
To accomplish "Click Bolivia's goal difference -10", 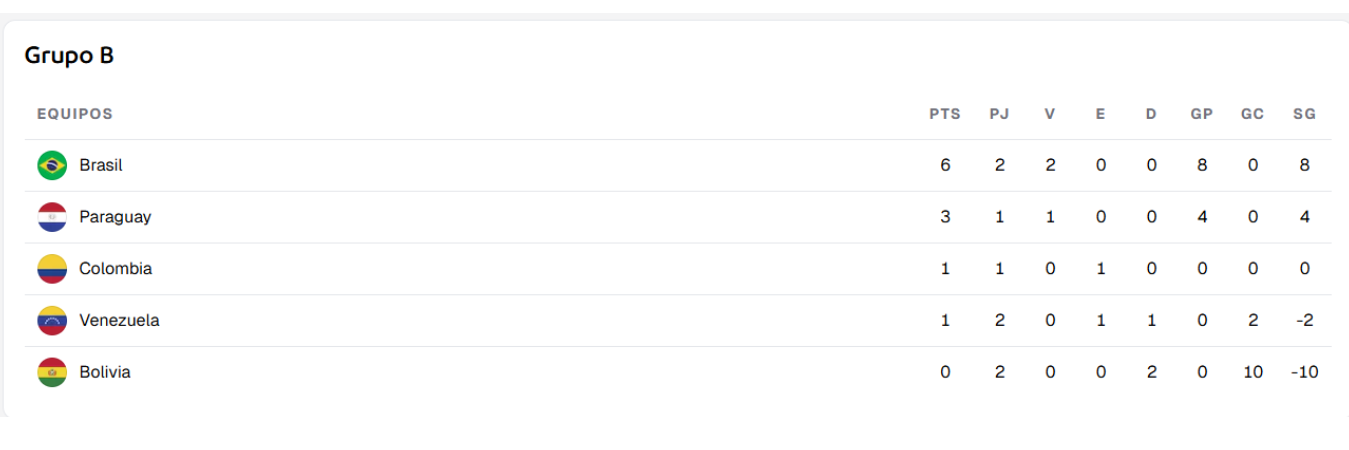I will (1304, 373).
